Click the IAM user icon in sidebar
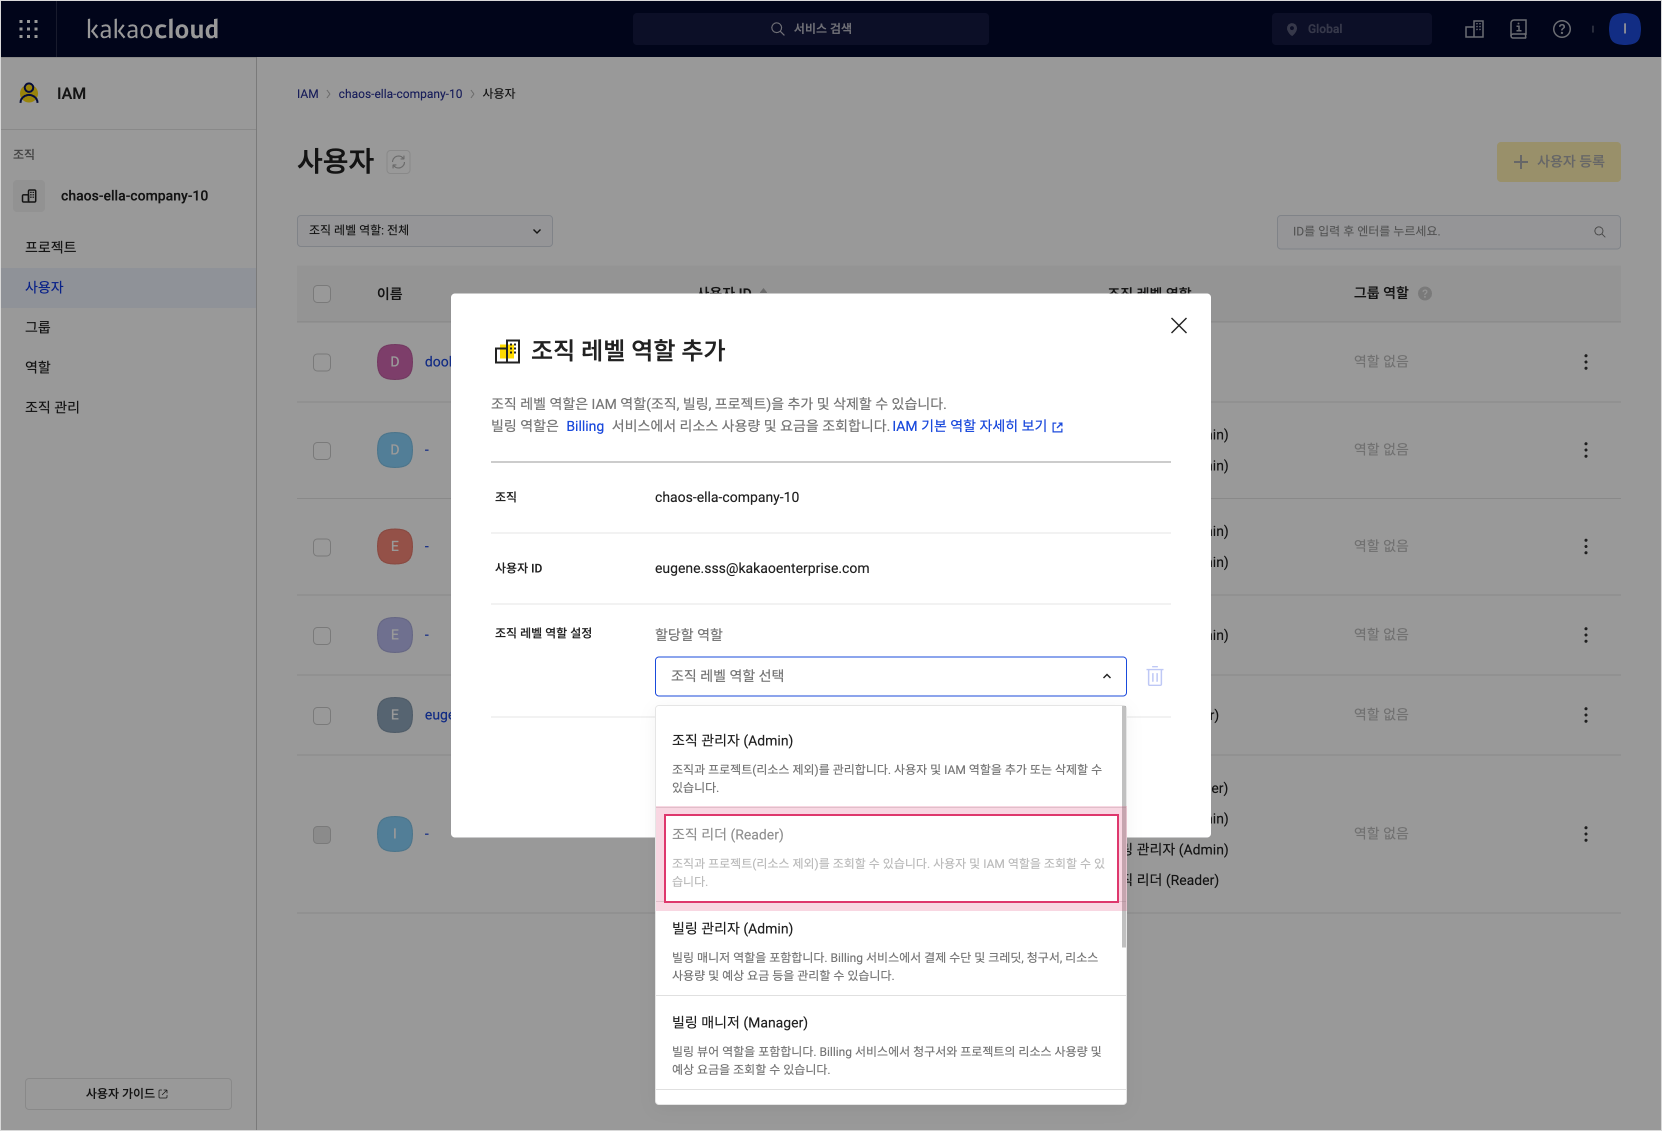Screen dimensions: 1662x1131 tap(29, 93)
